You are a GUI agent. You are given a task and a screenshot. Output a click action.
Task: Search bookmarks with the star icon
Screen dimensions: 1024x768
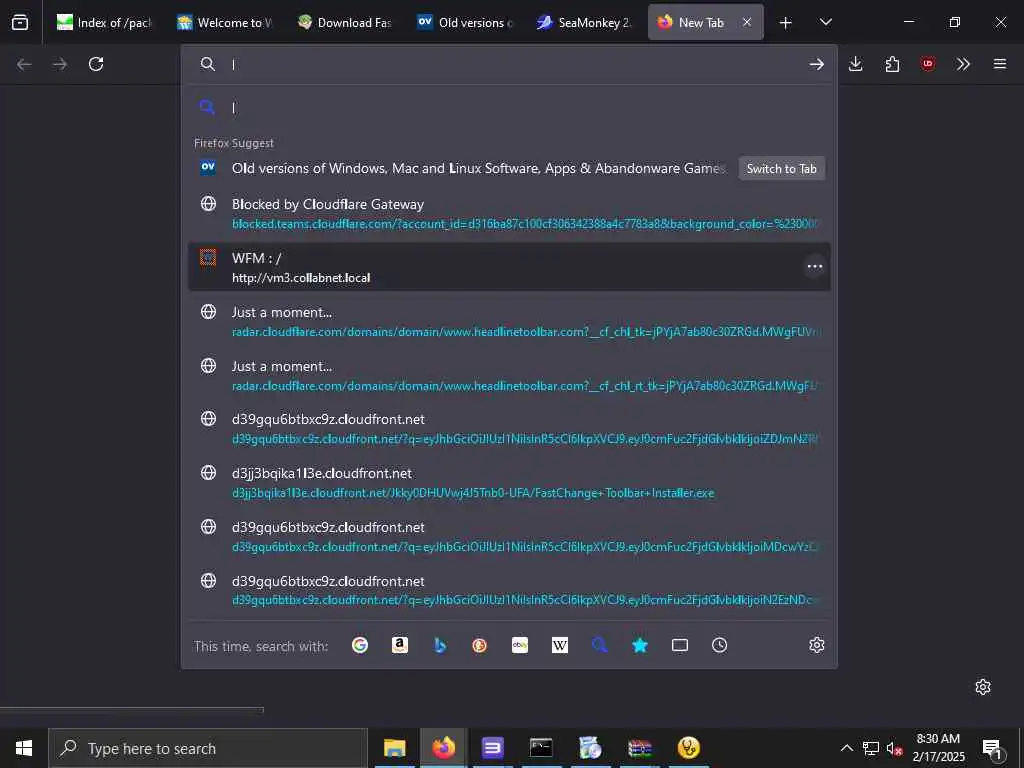click(640, 645)
